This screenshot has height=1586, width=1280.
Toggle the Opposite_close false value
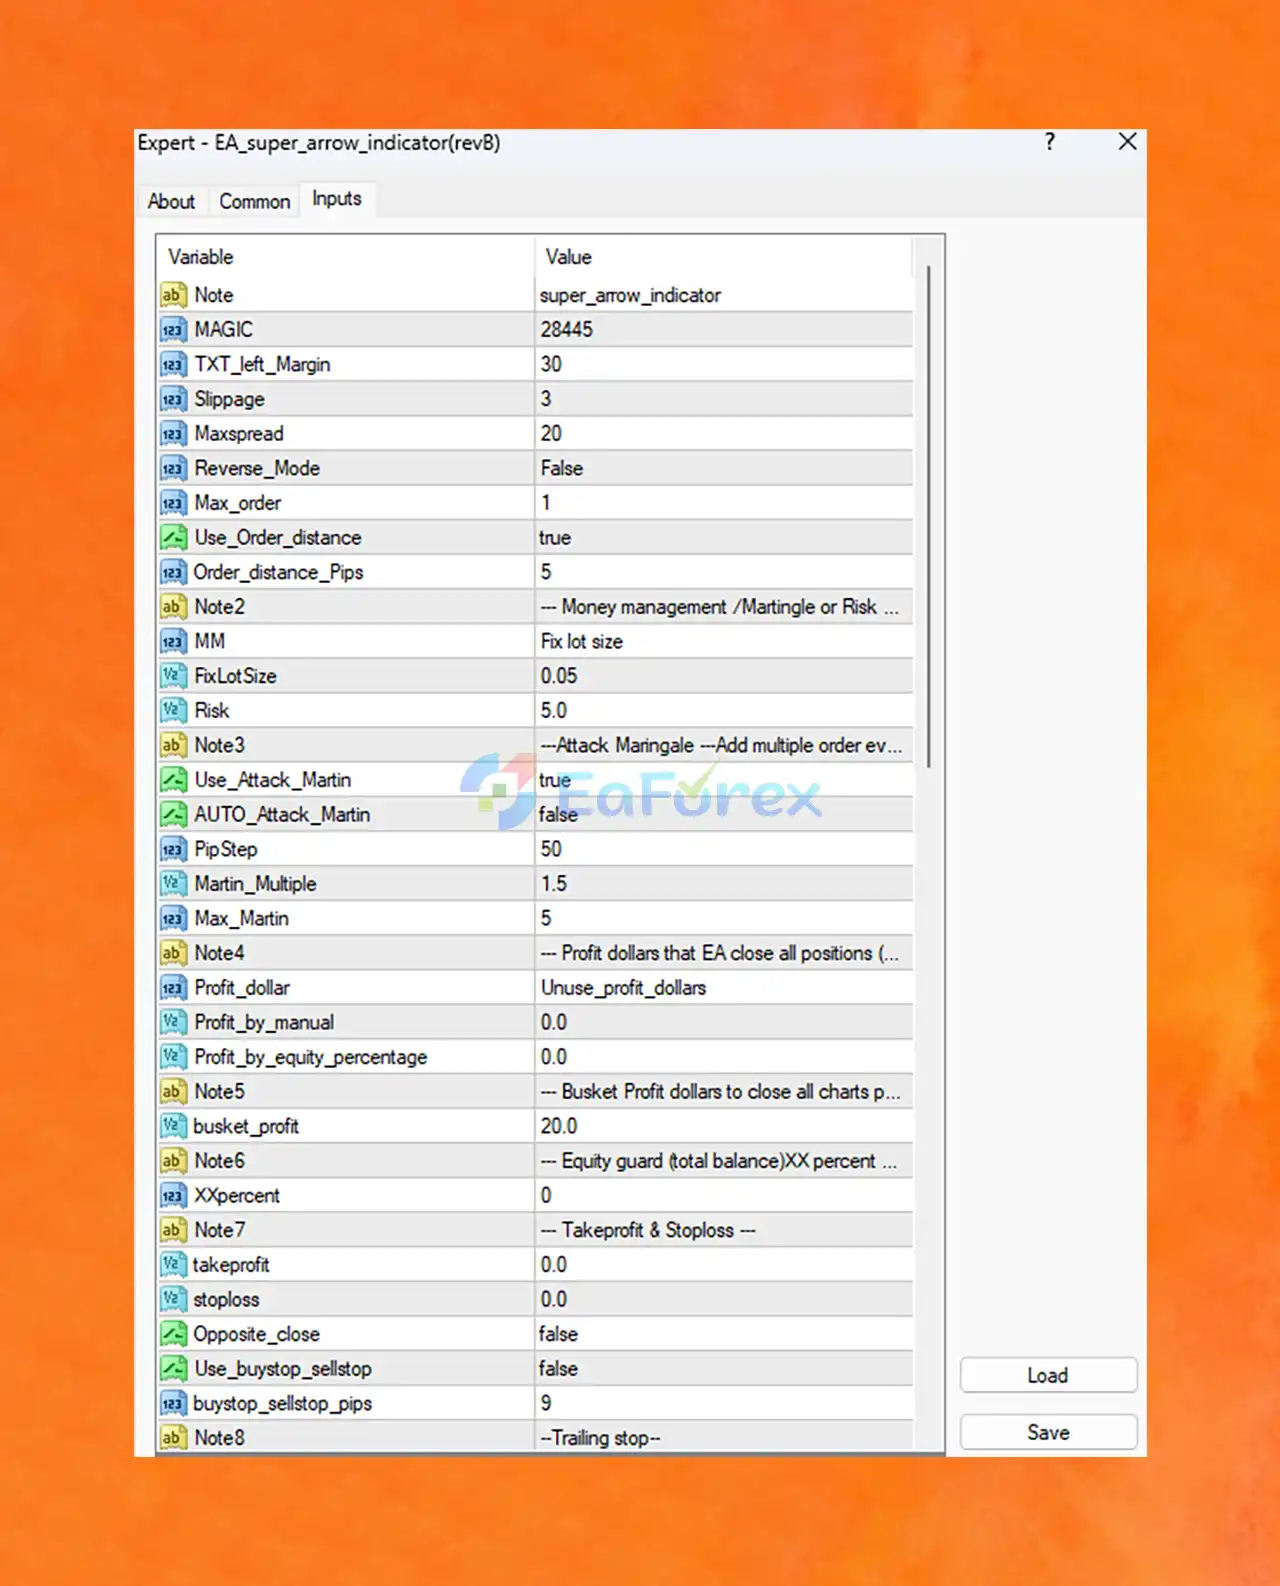[724, 1334]
